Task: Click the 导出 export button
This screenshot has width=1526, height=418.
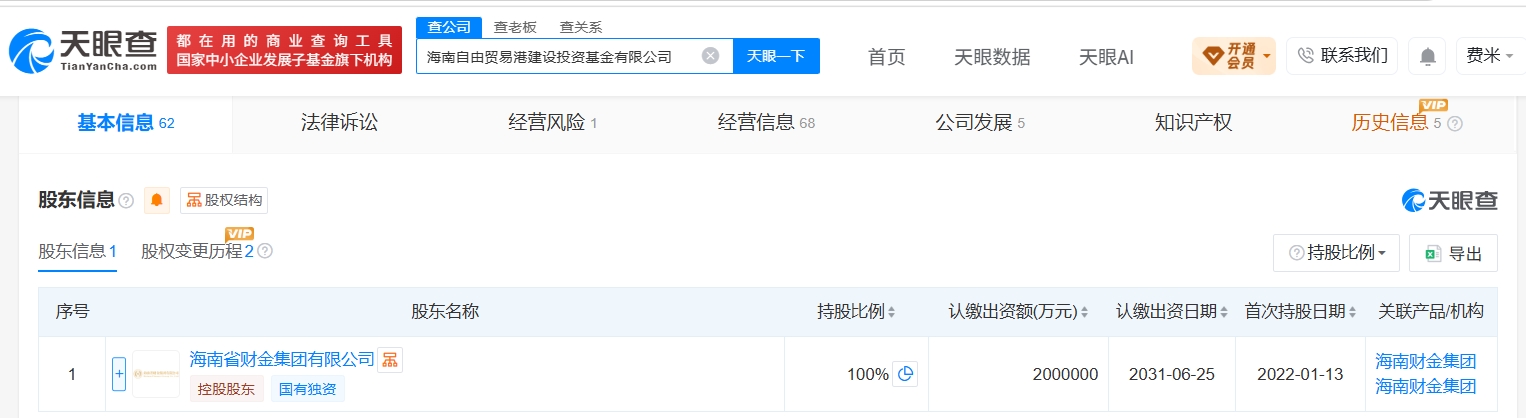Action: tap(1453, 253)
